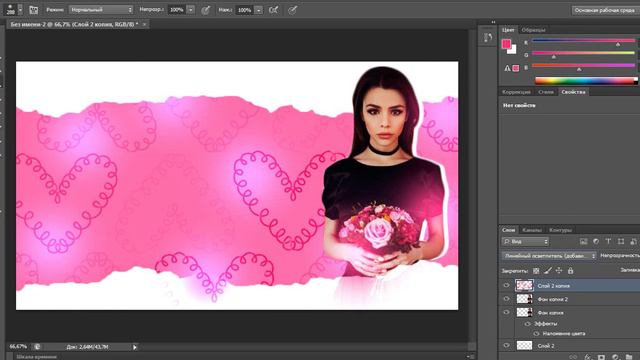Screen dimensions: 640x360
Task: Toggle pressure-for-opacity icon in options bar
Action: pyautogui.click(x=206, y=10)
